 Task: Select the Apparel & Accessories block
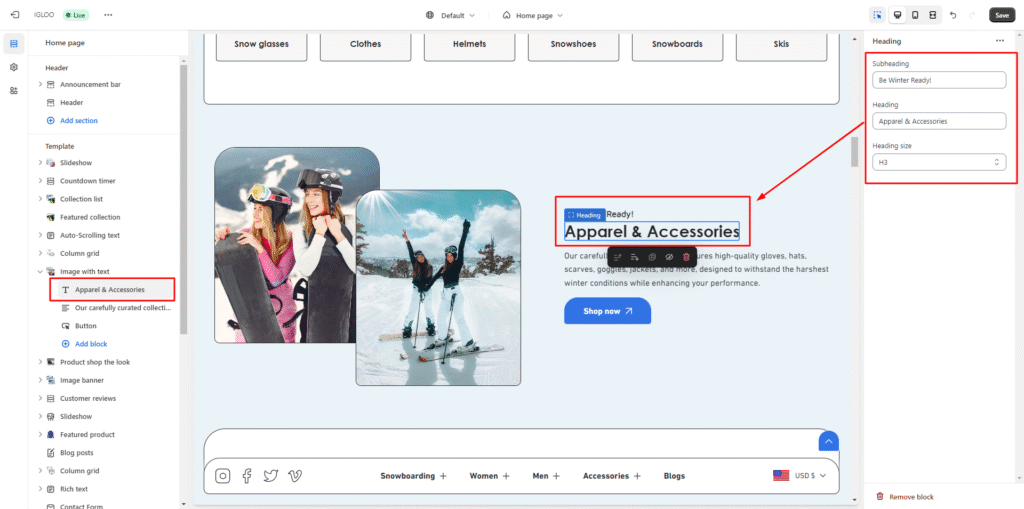(x=110, y=290)
